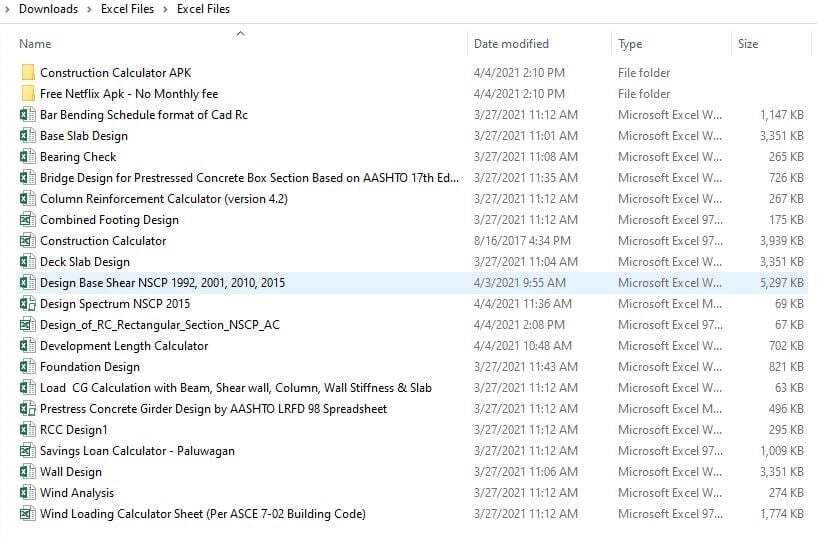817x537 pixels.
Task: Select the Wall Design file entry
Action: click(x=71, y=472)
